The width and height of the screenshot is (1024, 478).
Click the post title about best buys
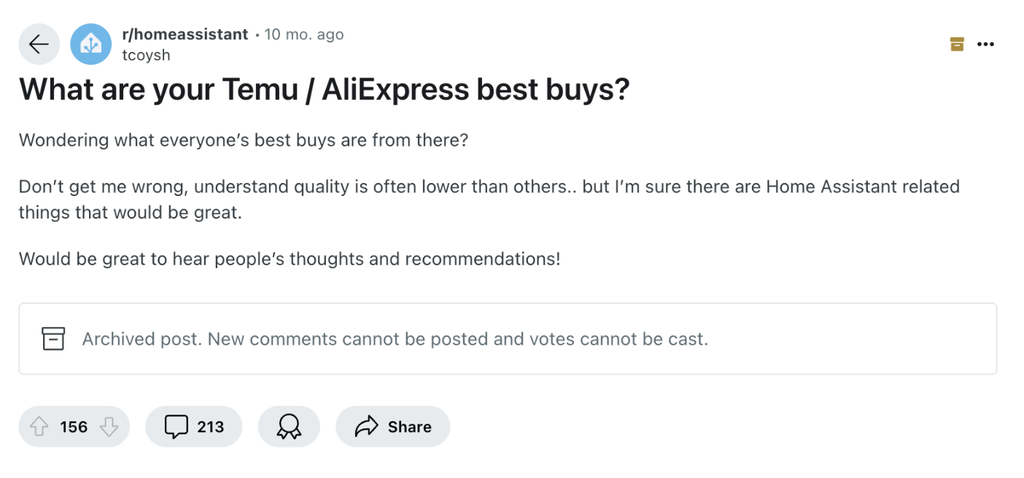coord(324,90)
